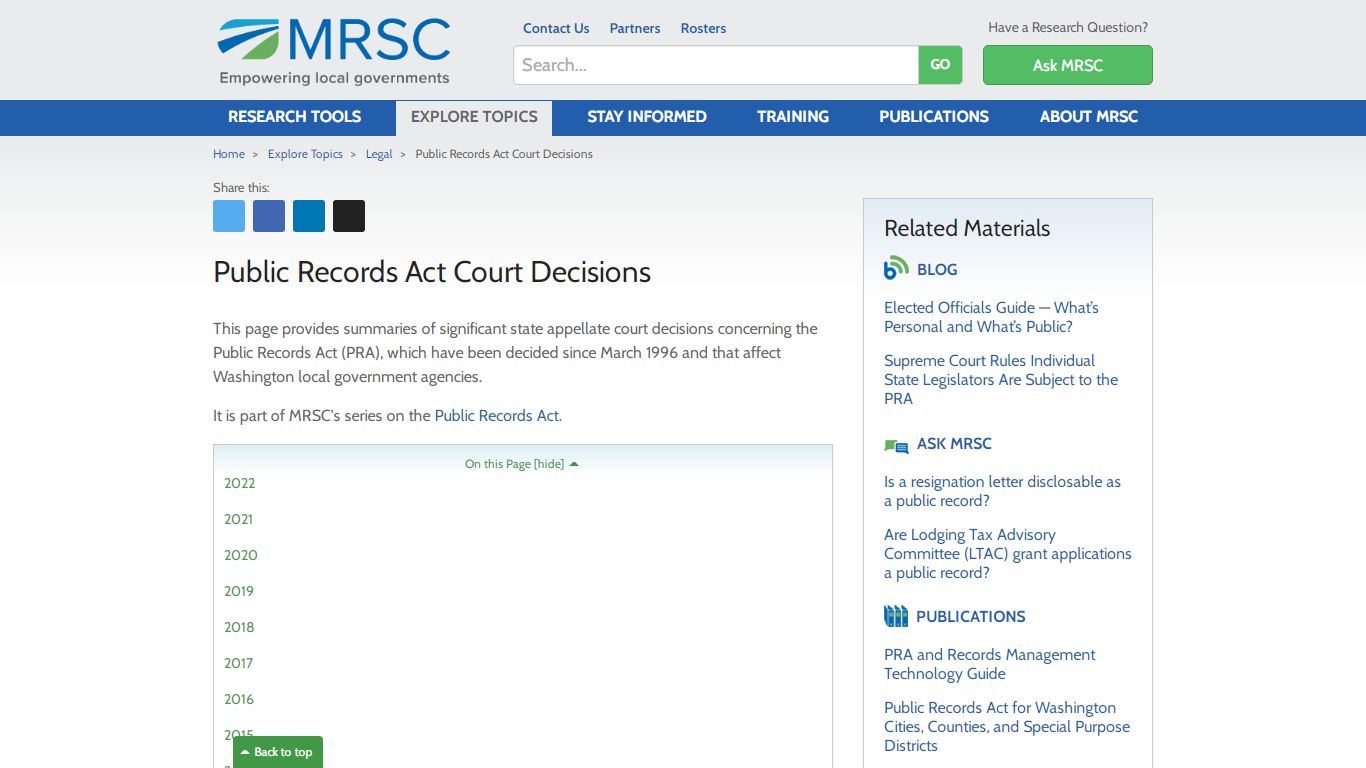Click the Back to top button

[278, 752]
